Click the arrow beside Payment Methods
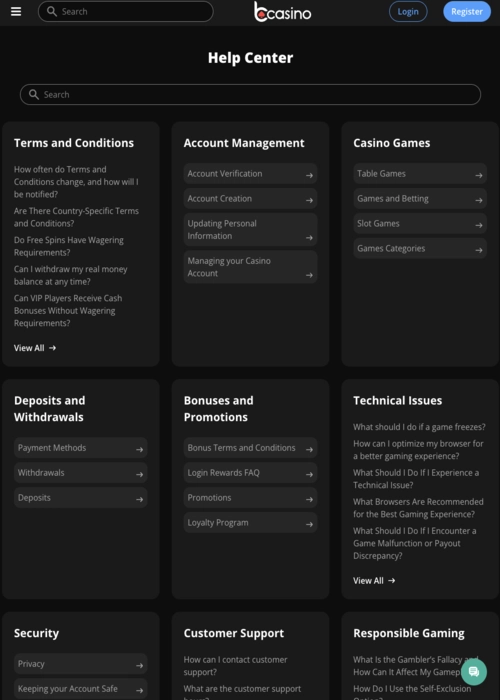This screenshot has width=500, height=700. click(140, 450)
